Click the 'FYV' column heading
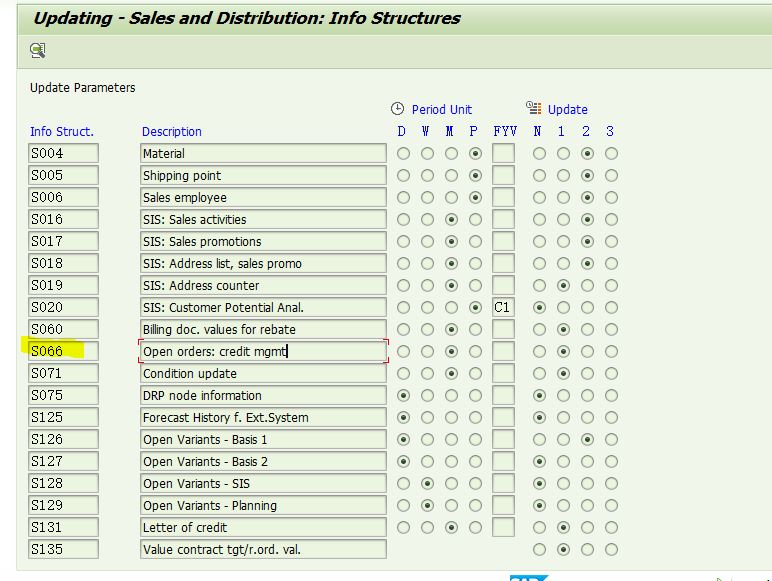The image size is (772, 581). pyautogui.click(x=505, y=131)
